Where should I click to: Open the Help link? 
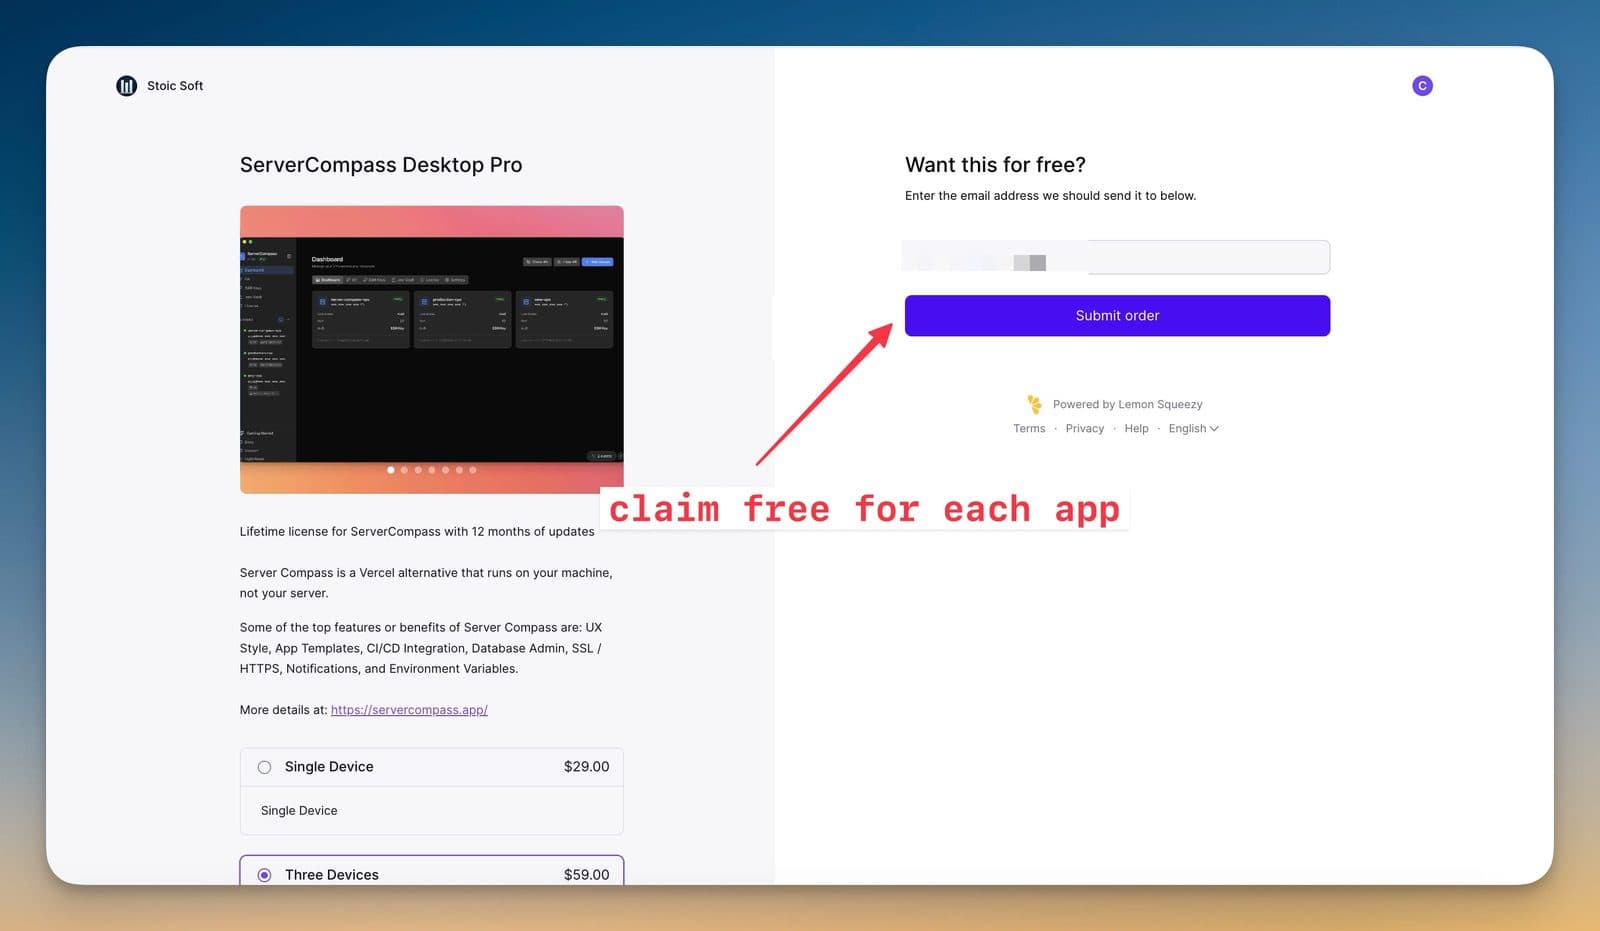click(x=1136, y=429)
